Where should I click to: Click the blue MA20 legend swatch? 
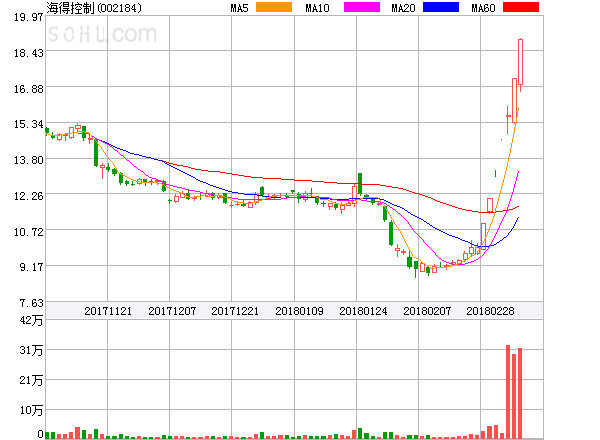pos(441,7)
